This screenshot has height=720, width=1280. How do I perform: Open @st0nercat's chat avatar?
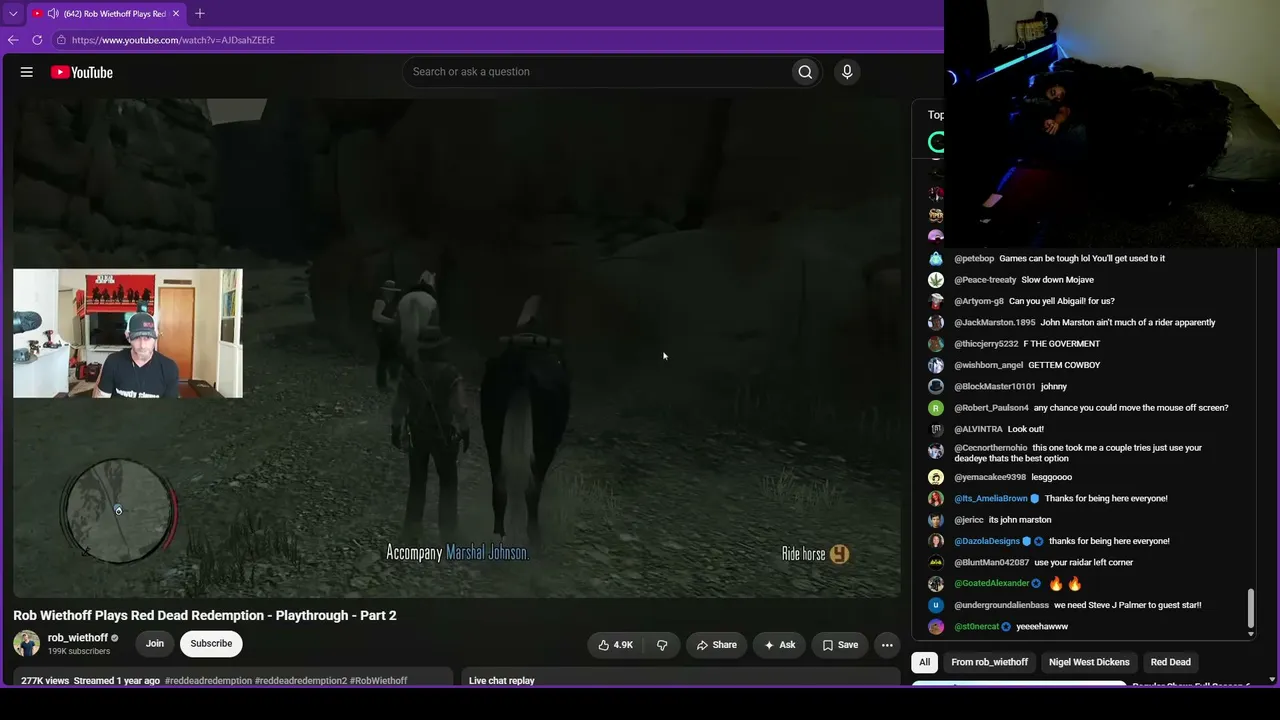pos(936,626)
